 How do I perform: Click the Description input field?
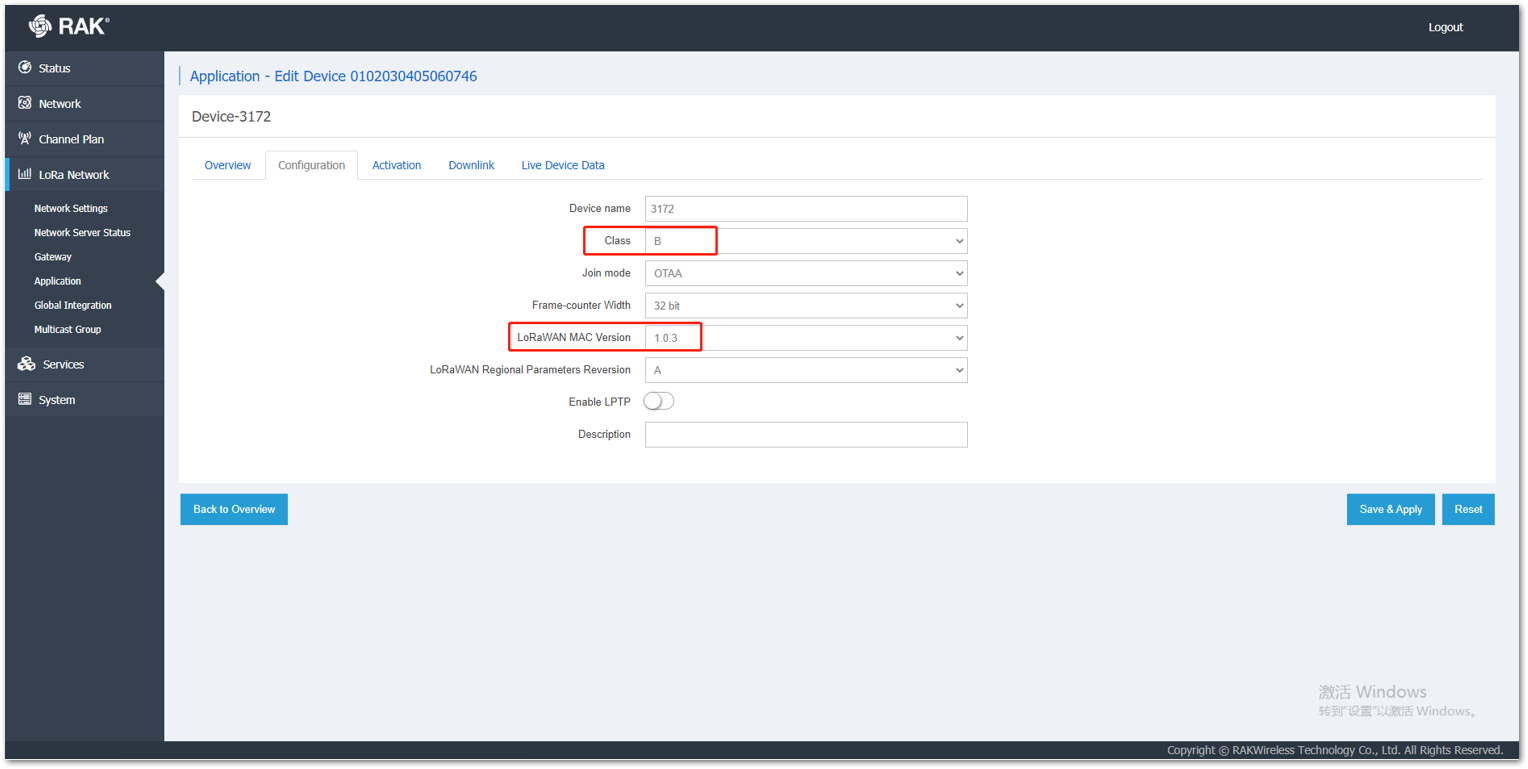click(806, 434)
